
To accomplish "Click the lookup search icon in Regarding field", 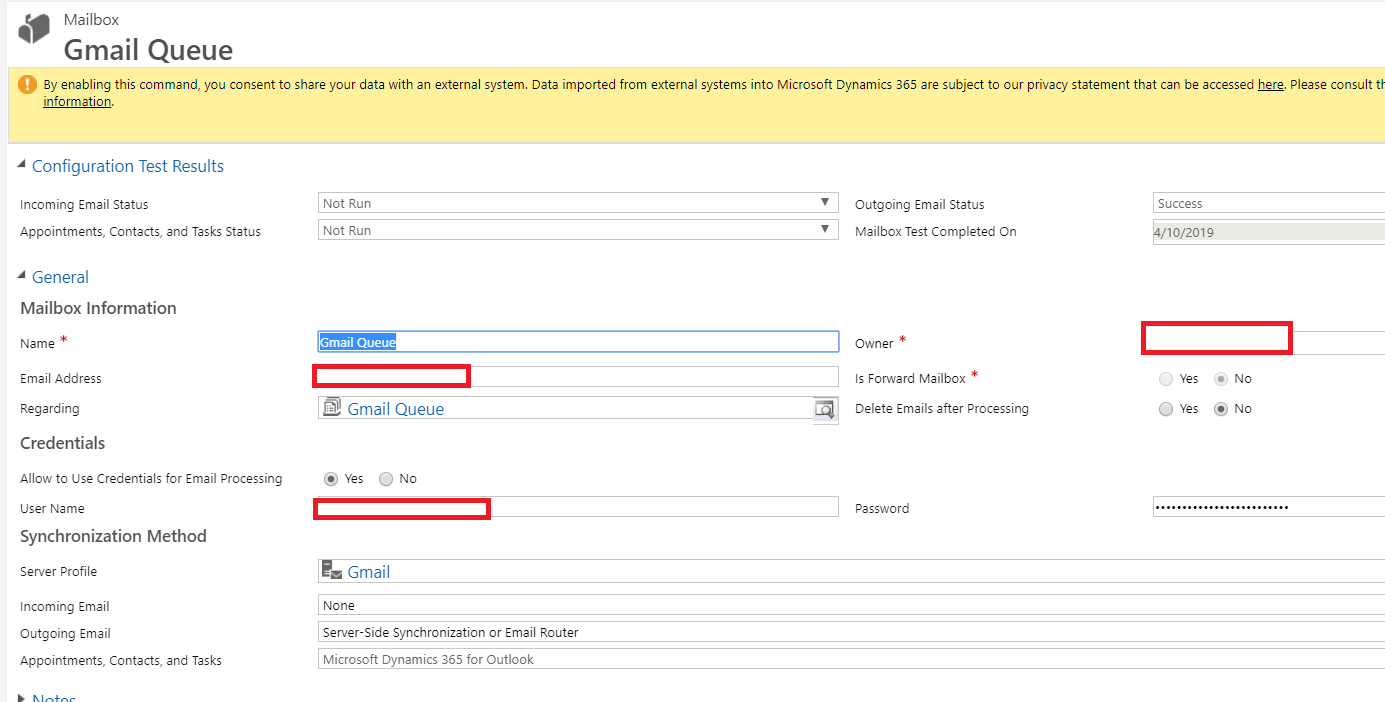I will (824, 409).
